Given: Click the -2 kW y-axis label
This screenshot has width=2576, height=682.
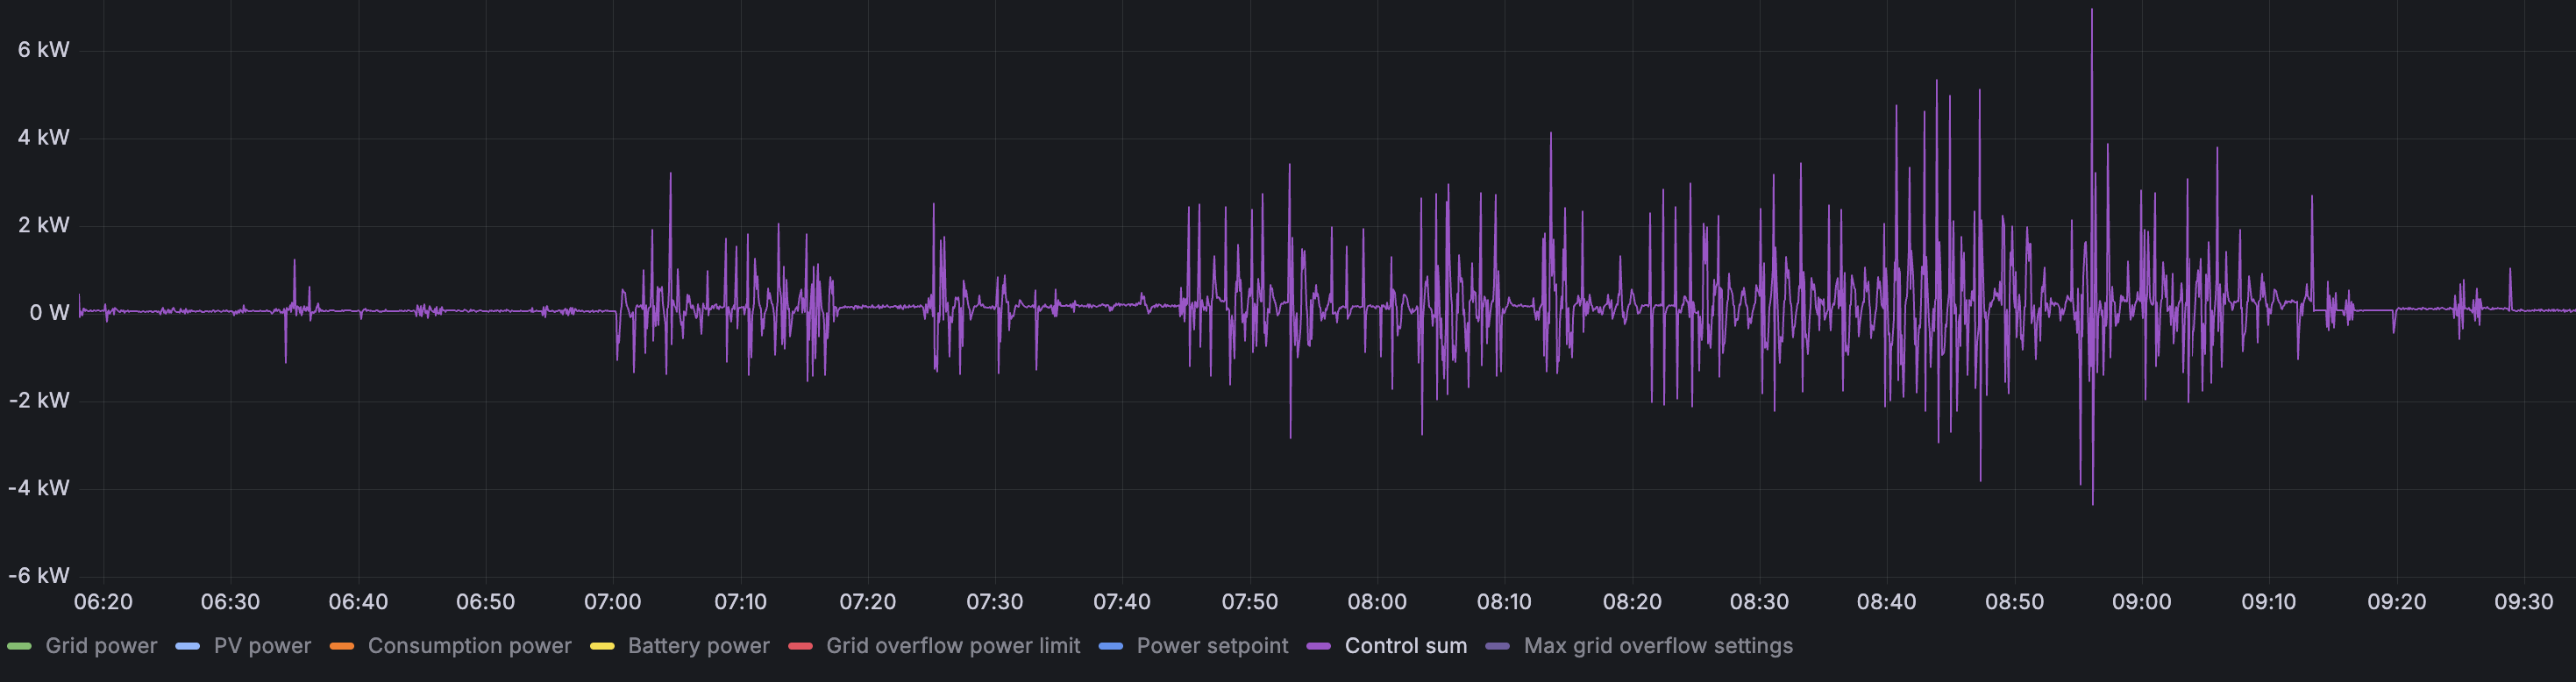Looking at the screenshot, I should pos(39,400).
